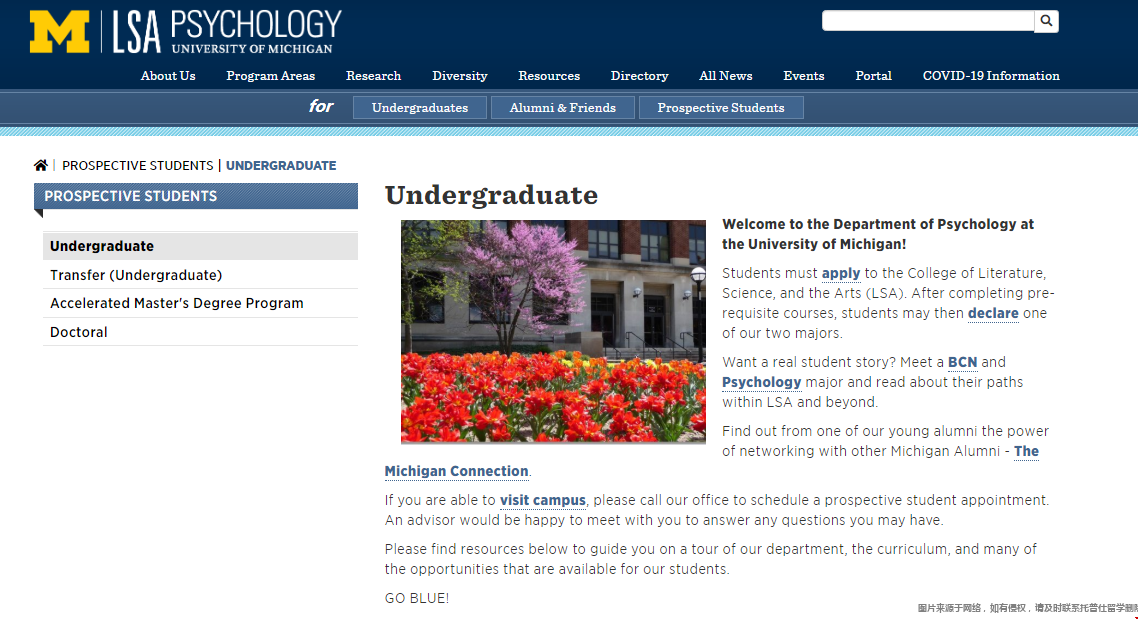Click the Alumni & Friends button

click(562, 108)
